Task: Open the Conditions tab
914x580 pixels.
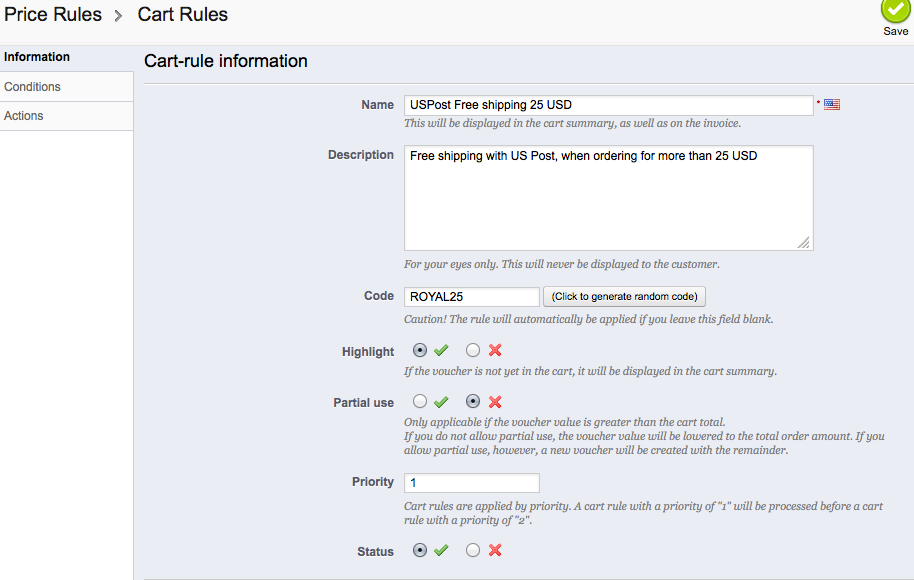Action: pyautogui.click(x=33, y=87)
